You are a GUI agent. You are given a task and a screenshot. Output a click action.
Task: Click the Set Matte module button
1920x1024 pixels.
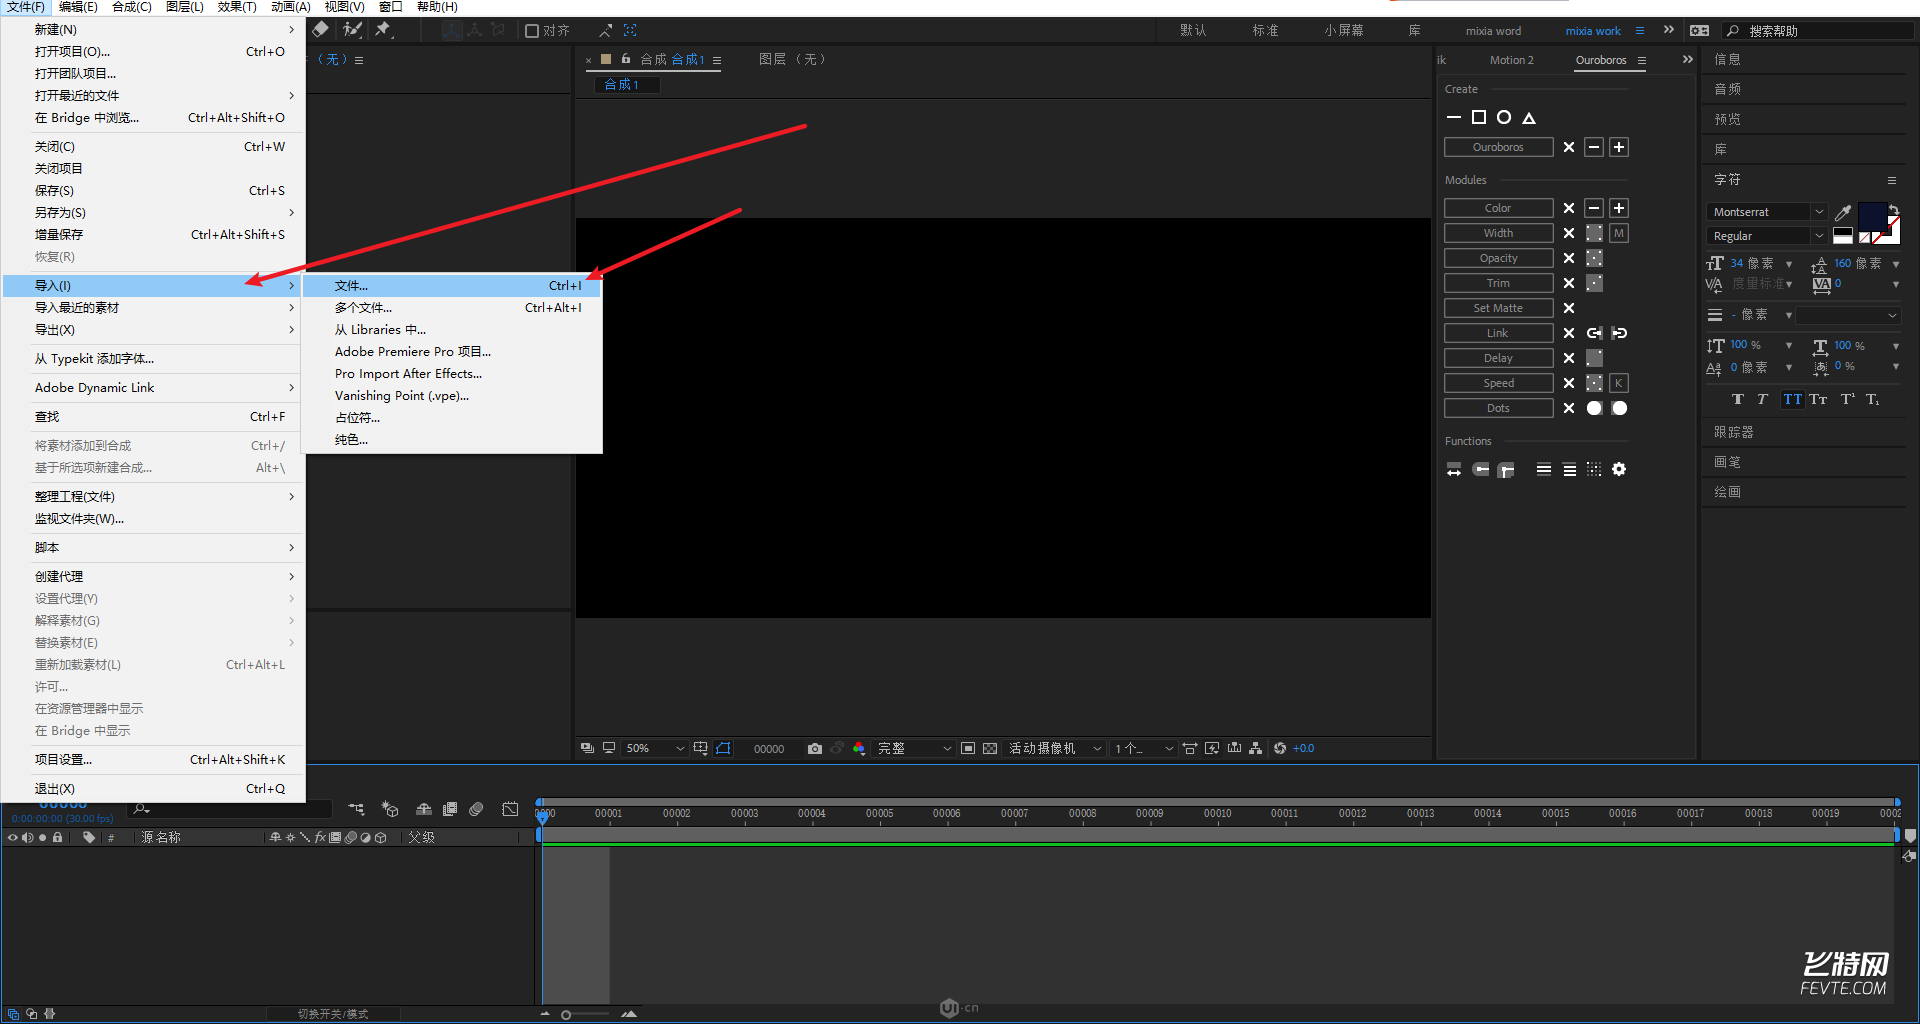coord(1498,308)
